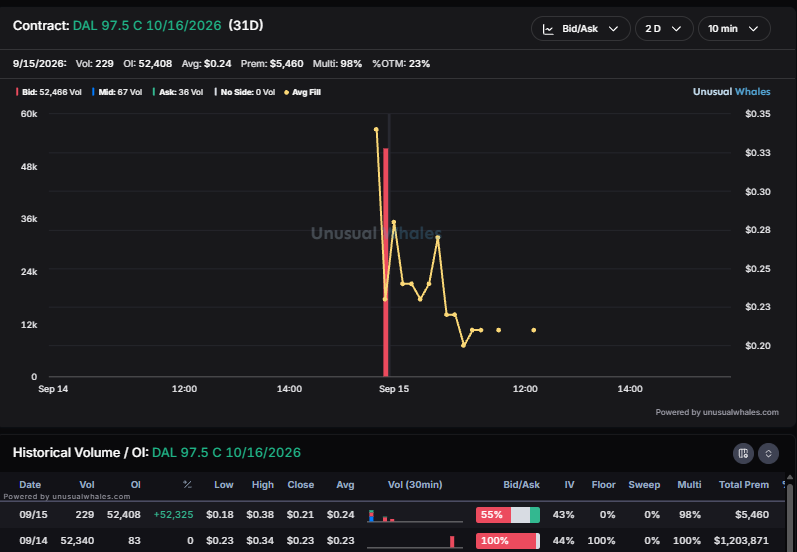Open the 10 min interval dropdown
The width and height of the screenshot is (797, 552).
pos(734,28)
